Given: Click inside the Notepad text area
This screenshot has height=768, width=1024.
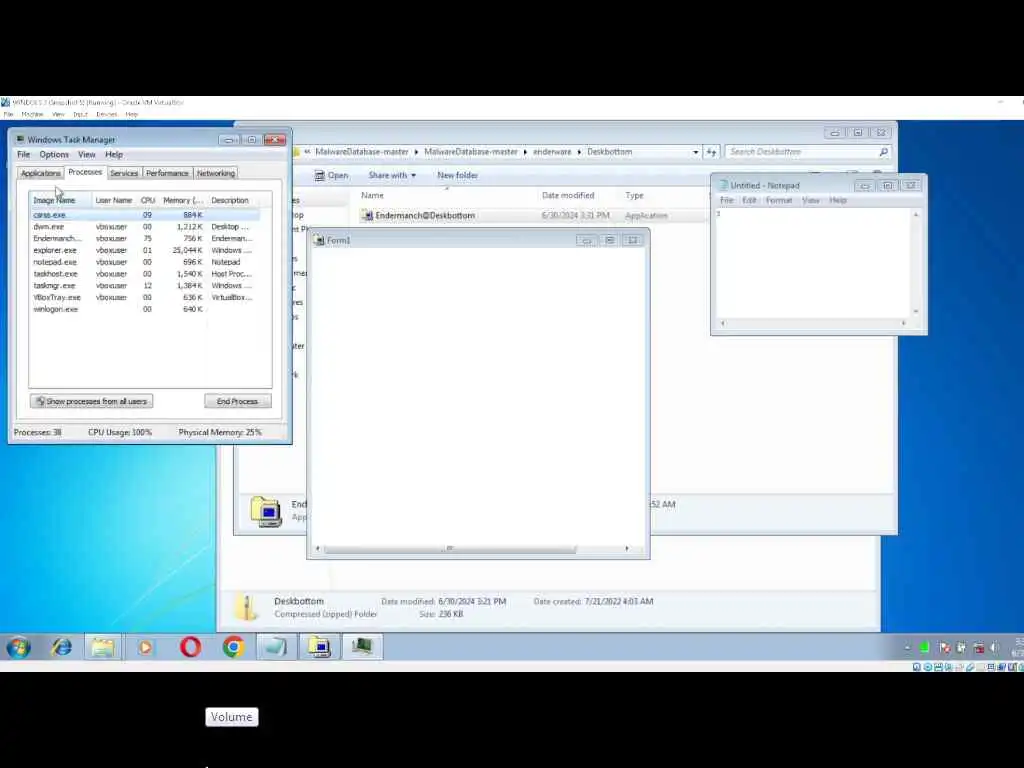Looking at the screenshot, I should coord(813,263).
